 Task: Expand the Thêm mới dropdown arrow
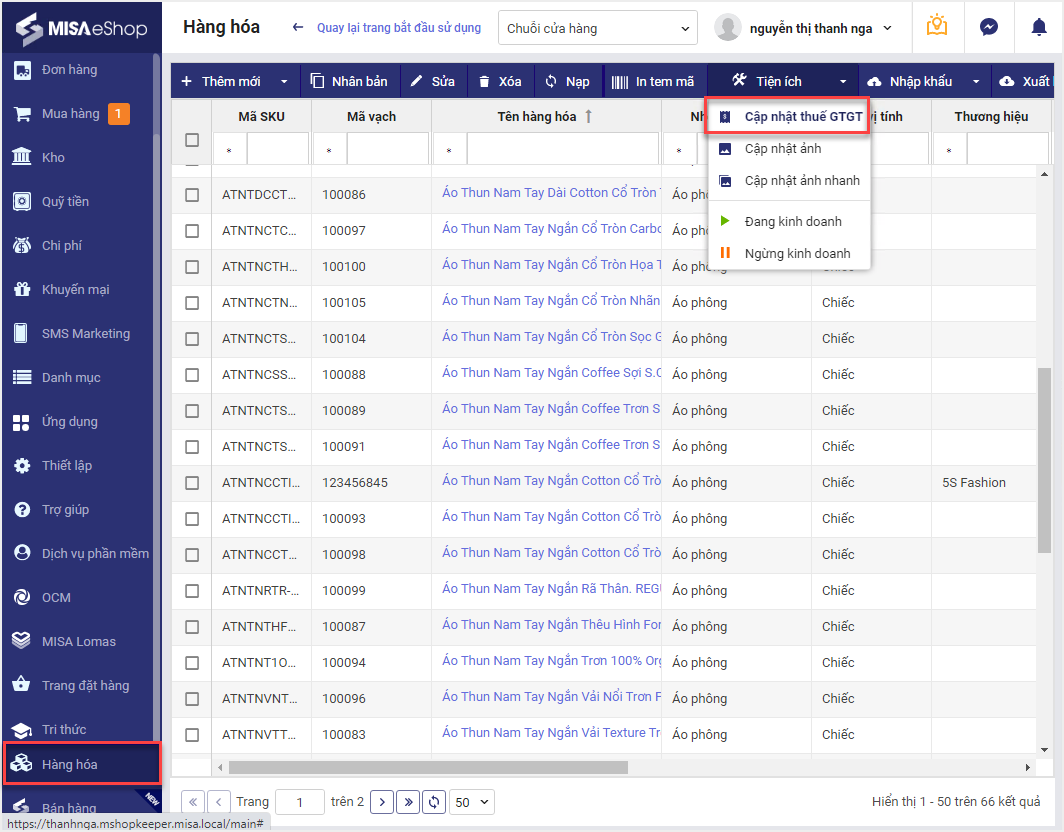284,81
